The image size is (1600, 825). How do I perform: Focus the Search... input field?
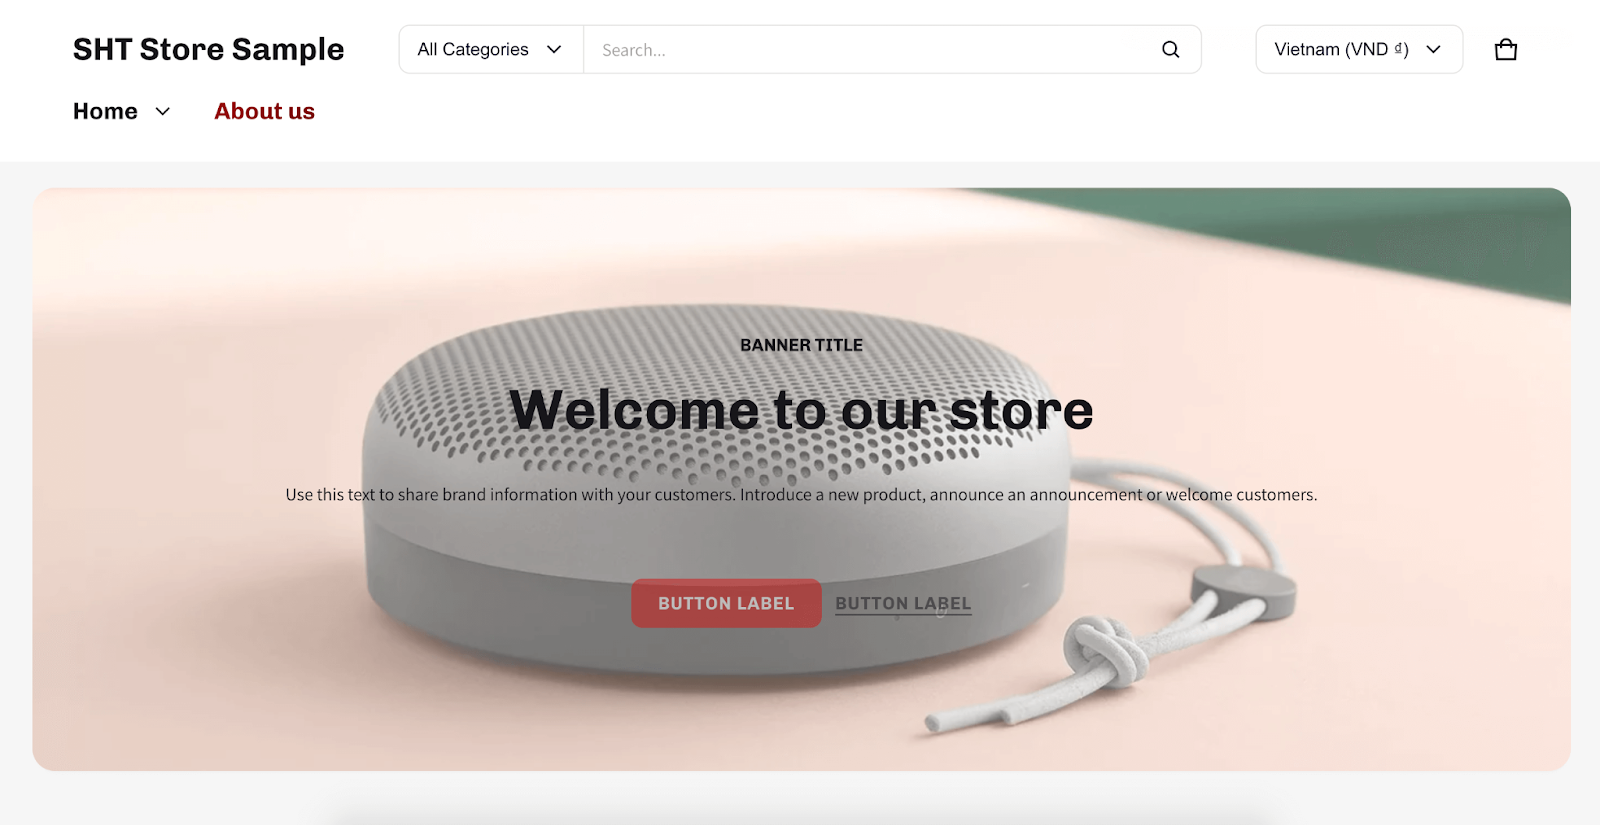coord(870,49)
